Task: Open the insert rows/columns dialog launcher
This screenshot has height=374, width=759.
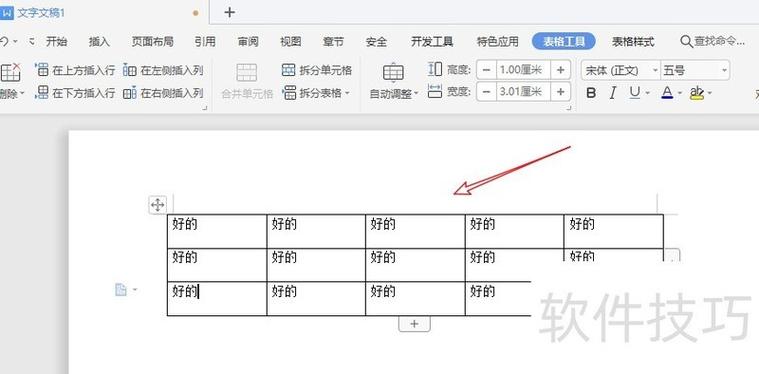Action: click(x=205, y=108)
